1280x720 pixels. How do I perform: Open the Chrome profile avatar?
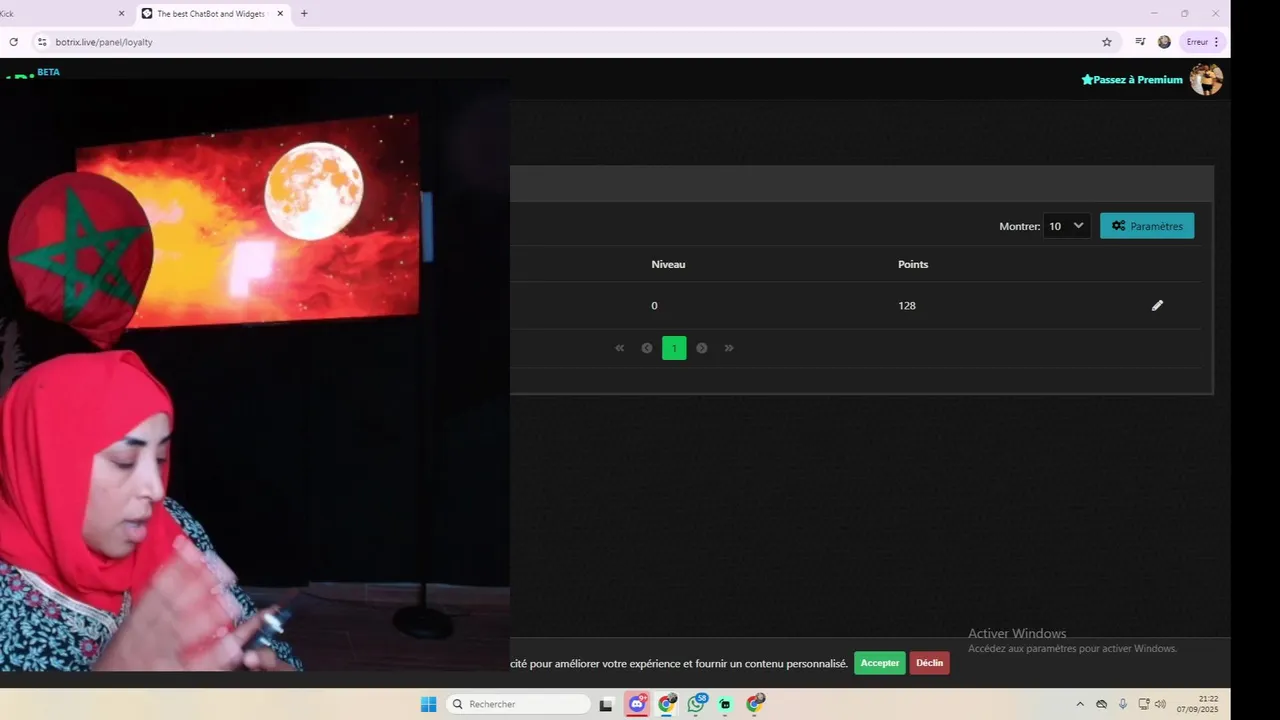[1164, 42]
